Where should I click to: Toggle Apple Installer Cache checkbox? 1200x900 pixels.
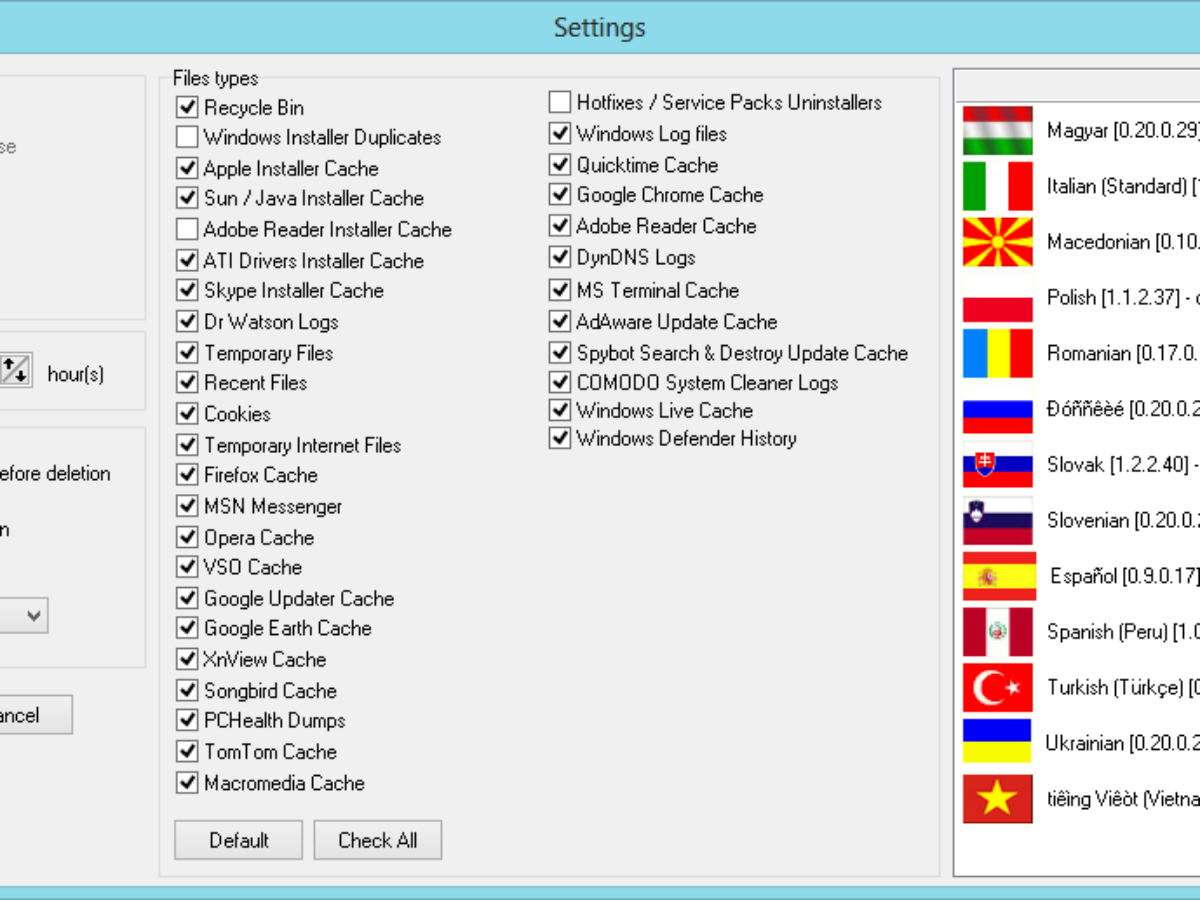[x=187, y=168]
